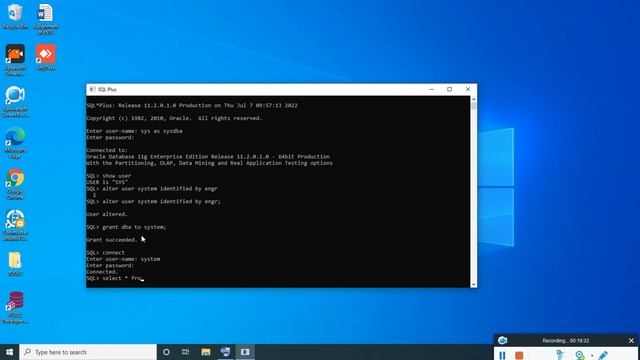Click the spotlight tool in the recorder bar

click(x=560, y=356)
